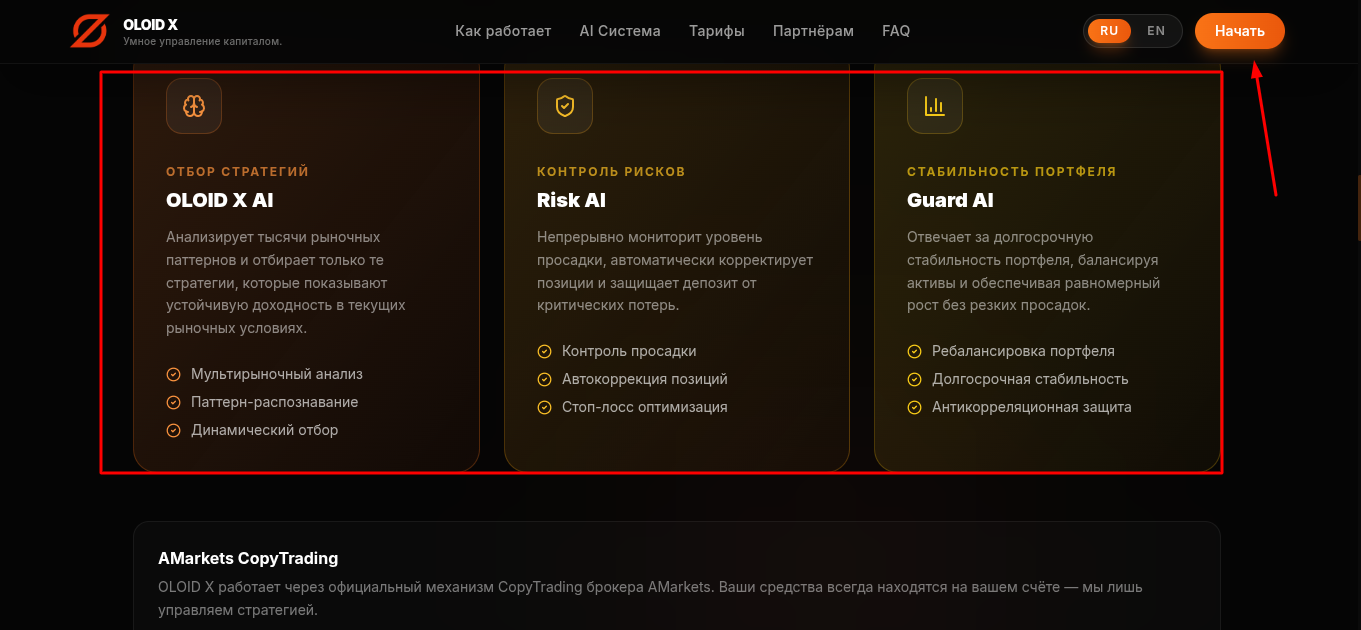
Task: Click the Автокоррекция позиций text
Action: pyautogui.click(x=645, y=379)
